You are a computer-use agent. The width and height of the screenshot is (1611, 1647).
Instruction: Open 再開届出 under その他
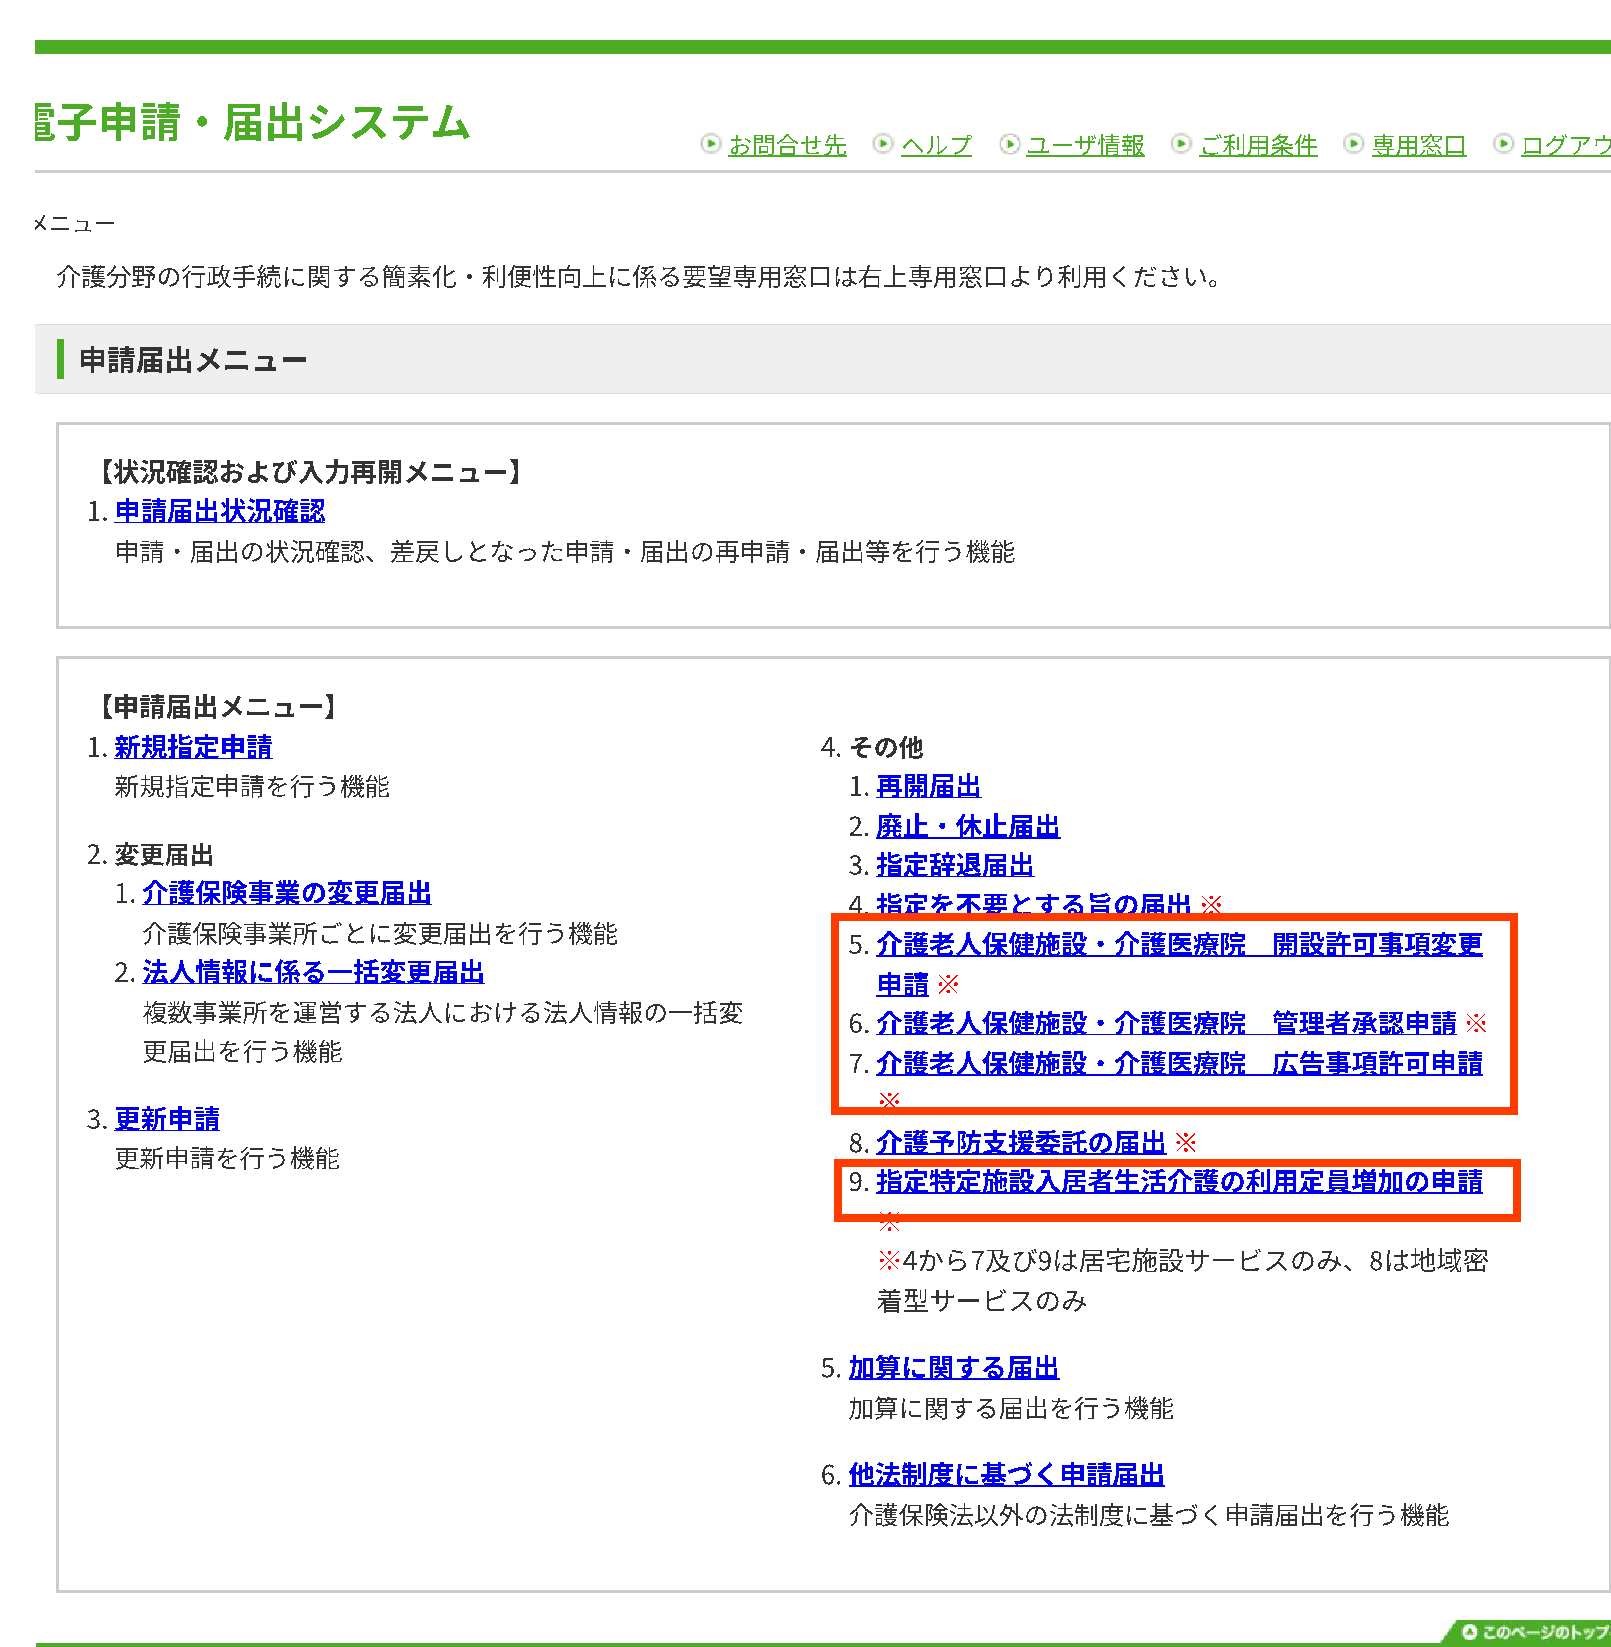click(x=928, y=786)
